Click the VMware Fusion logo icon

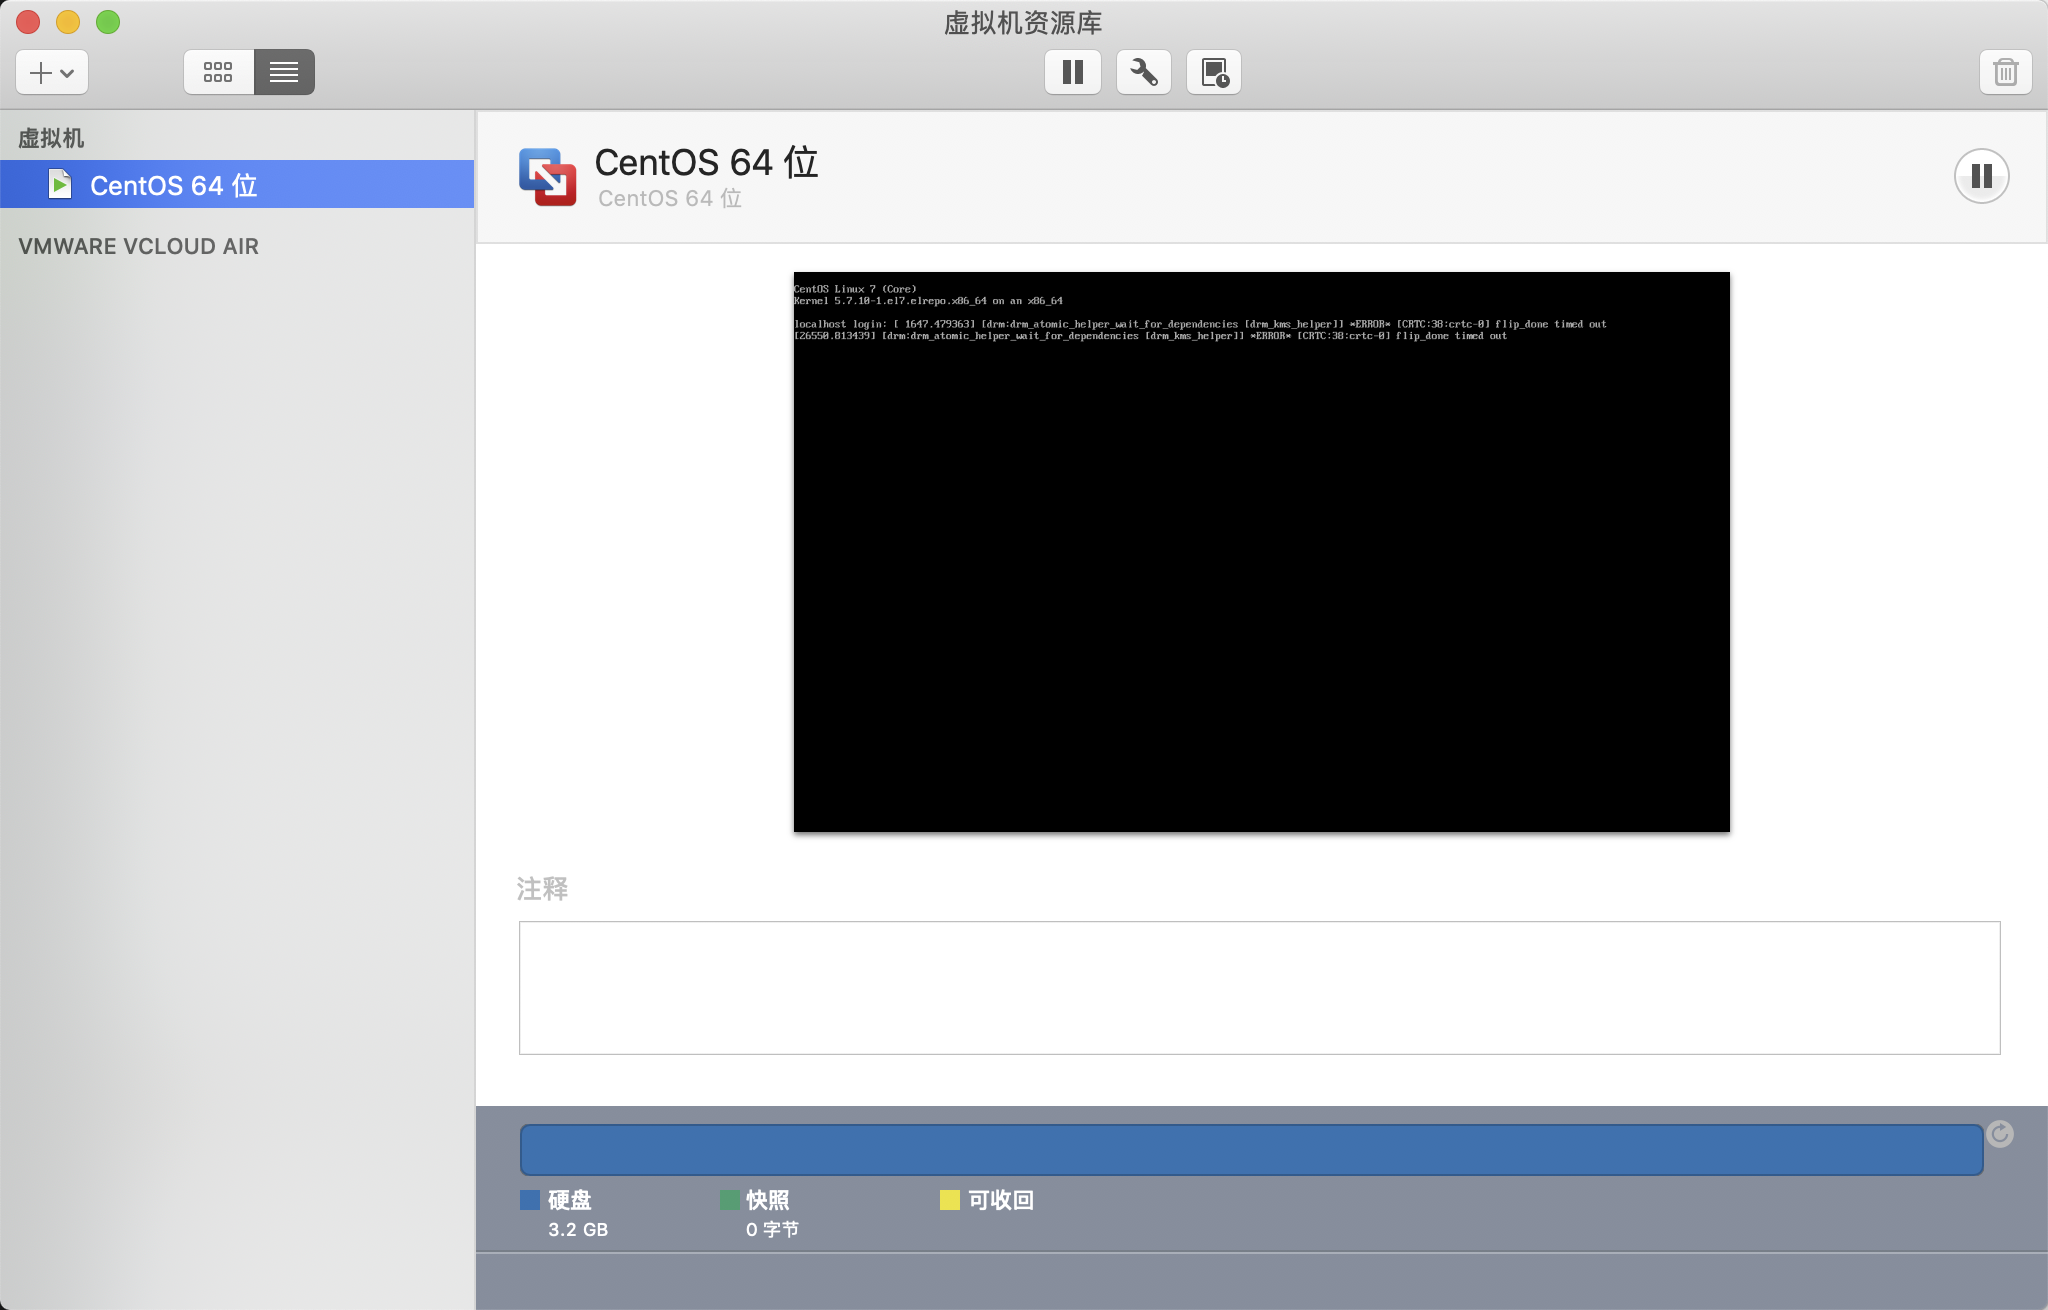pyautogui.click(x=547, y=177)
